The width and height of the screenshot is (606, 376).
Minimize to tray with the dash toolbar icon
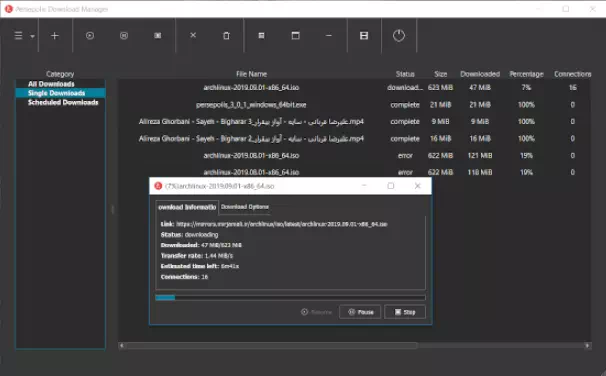click(329, 36)
